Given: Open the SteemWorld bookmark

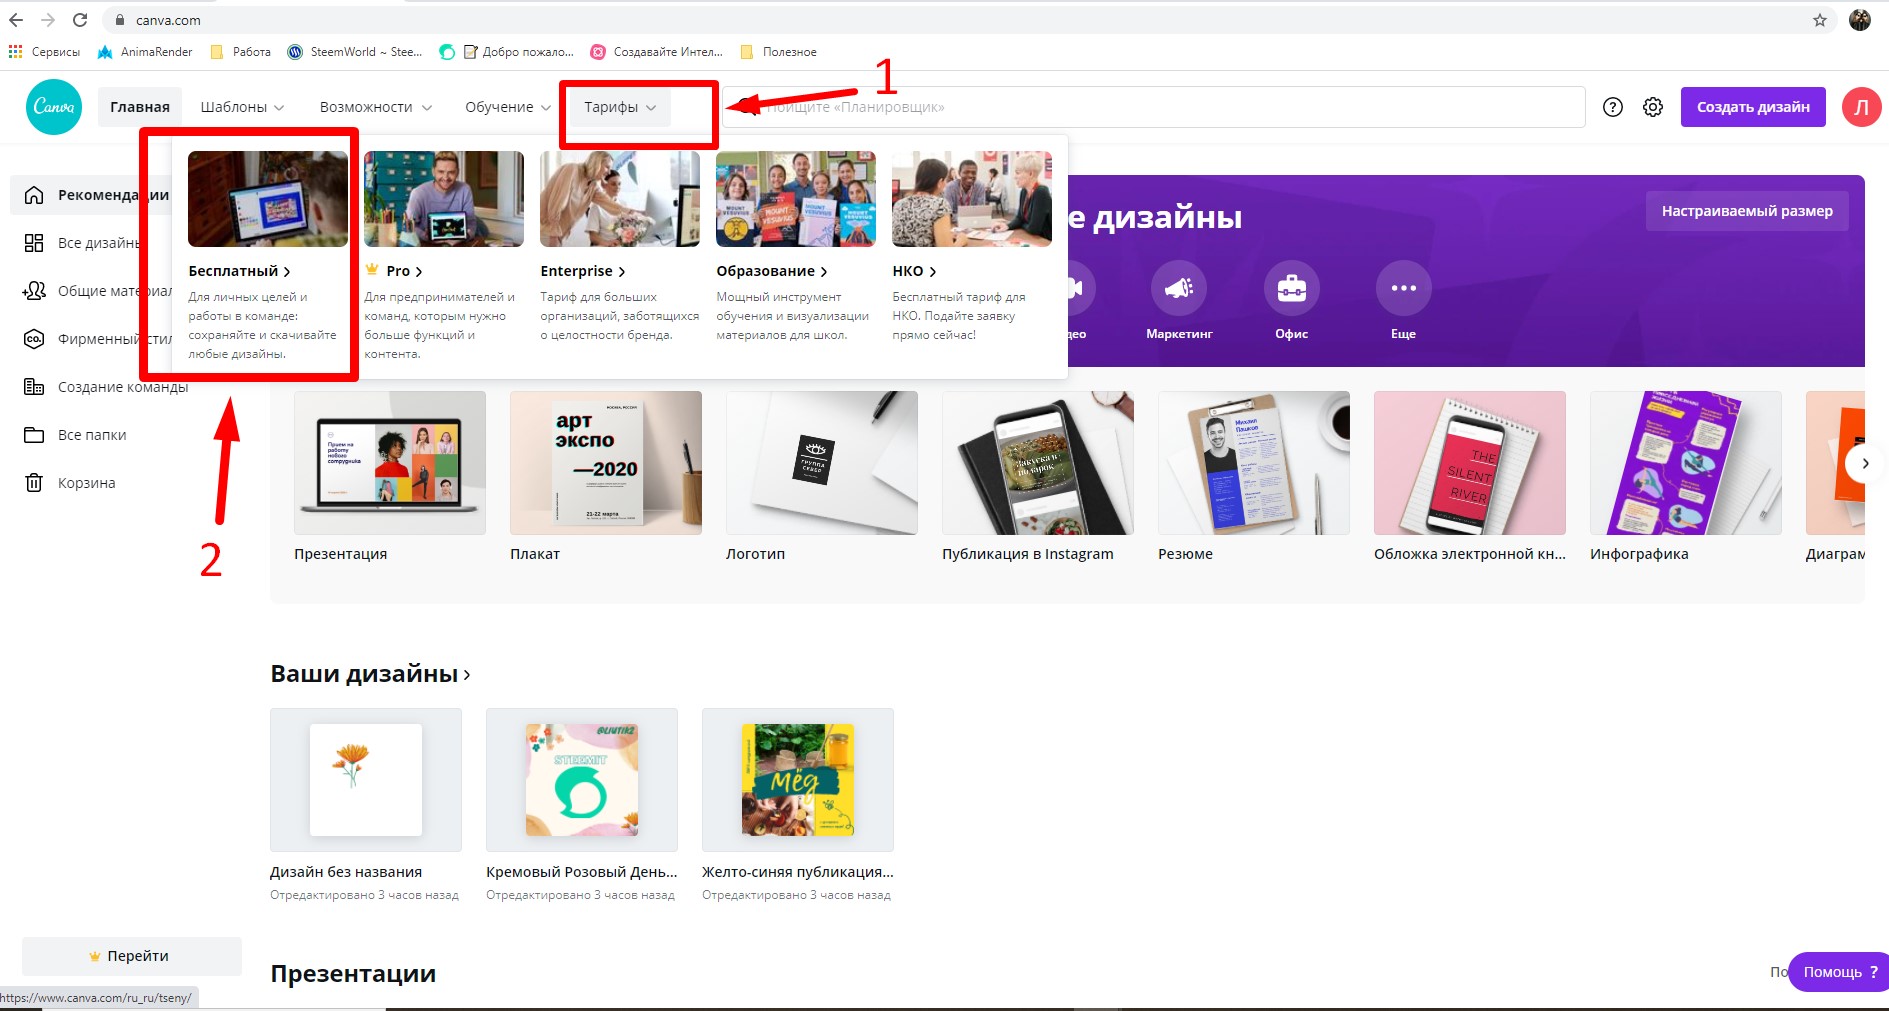Looking at the screenshot, I should [355, 52].
